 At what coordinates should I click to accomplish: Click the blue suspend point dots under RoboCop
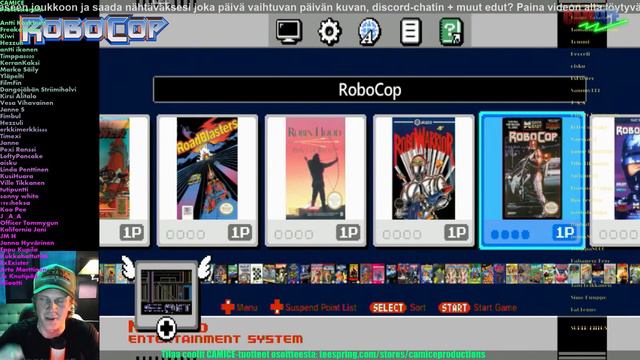coord(510,235)
